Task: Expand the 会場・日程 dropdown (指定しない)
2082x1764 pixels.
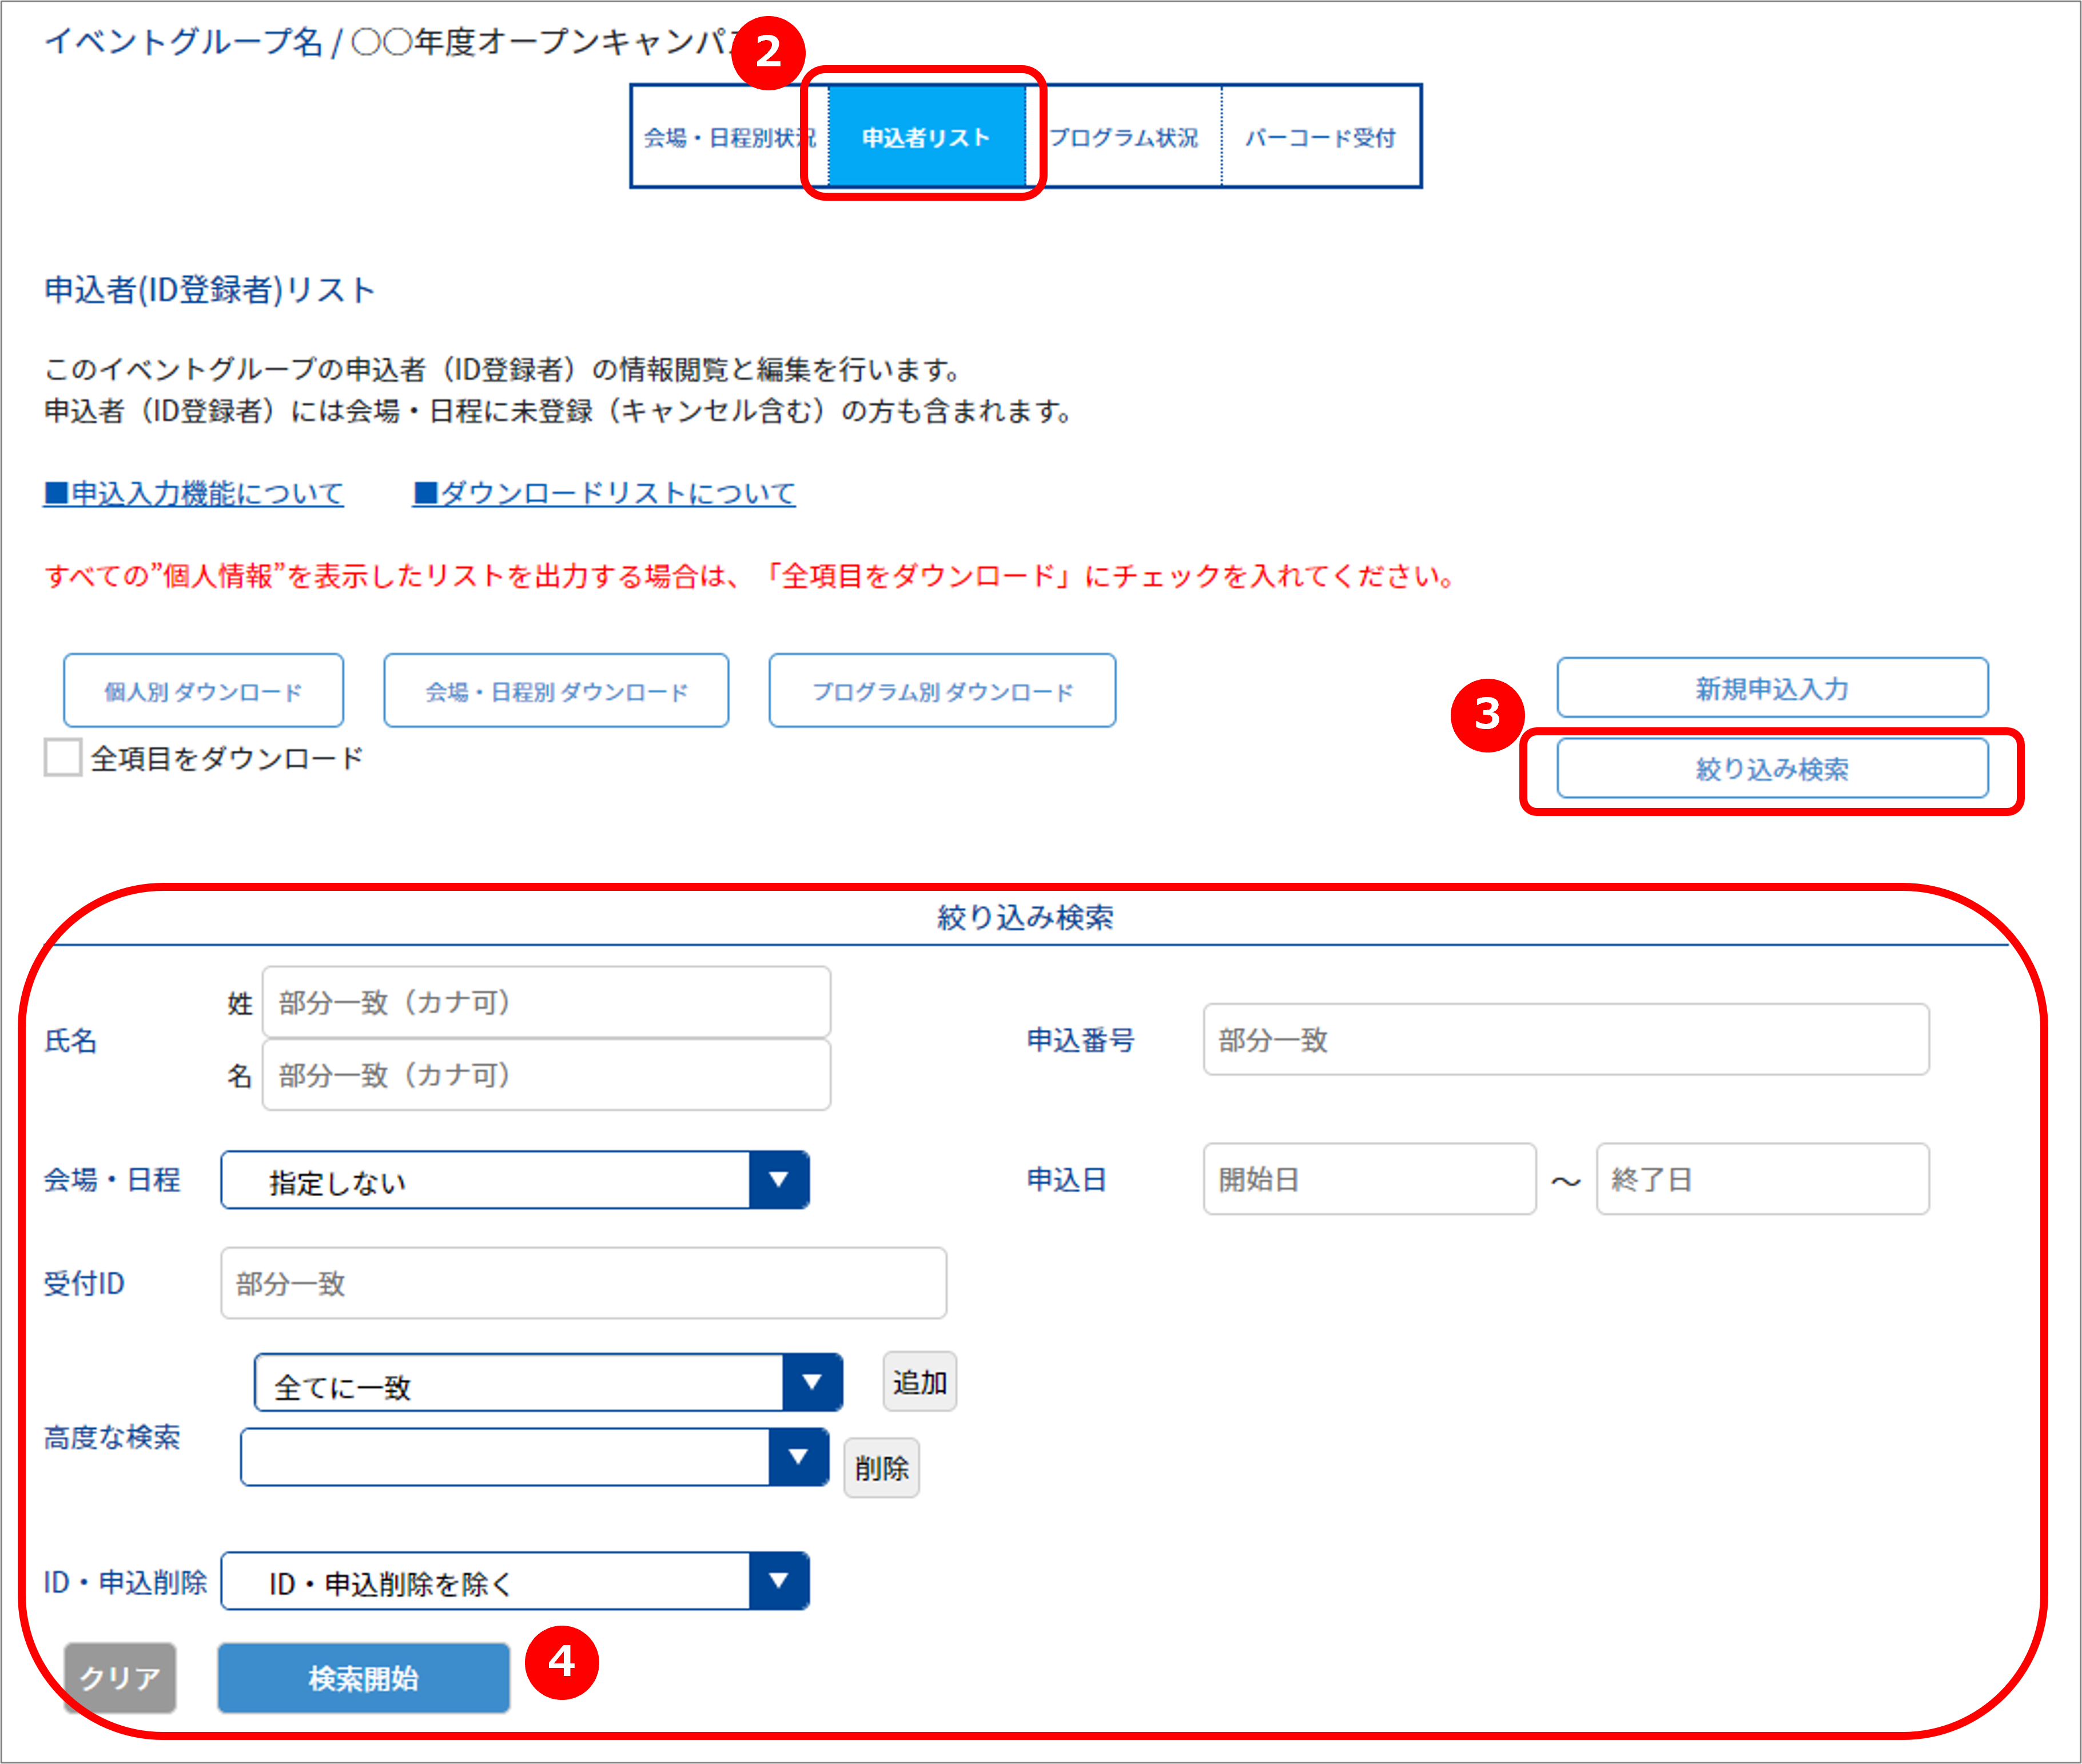Action: (515, 1180)
